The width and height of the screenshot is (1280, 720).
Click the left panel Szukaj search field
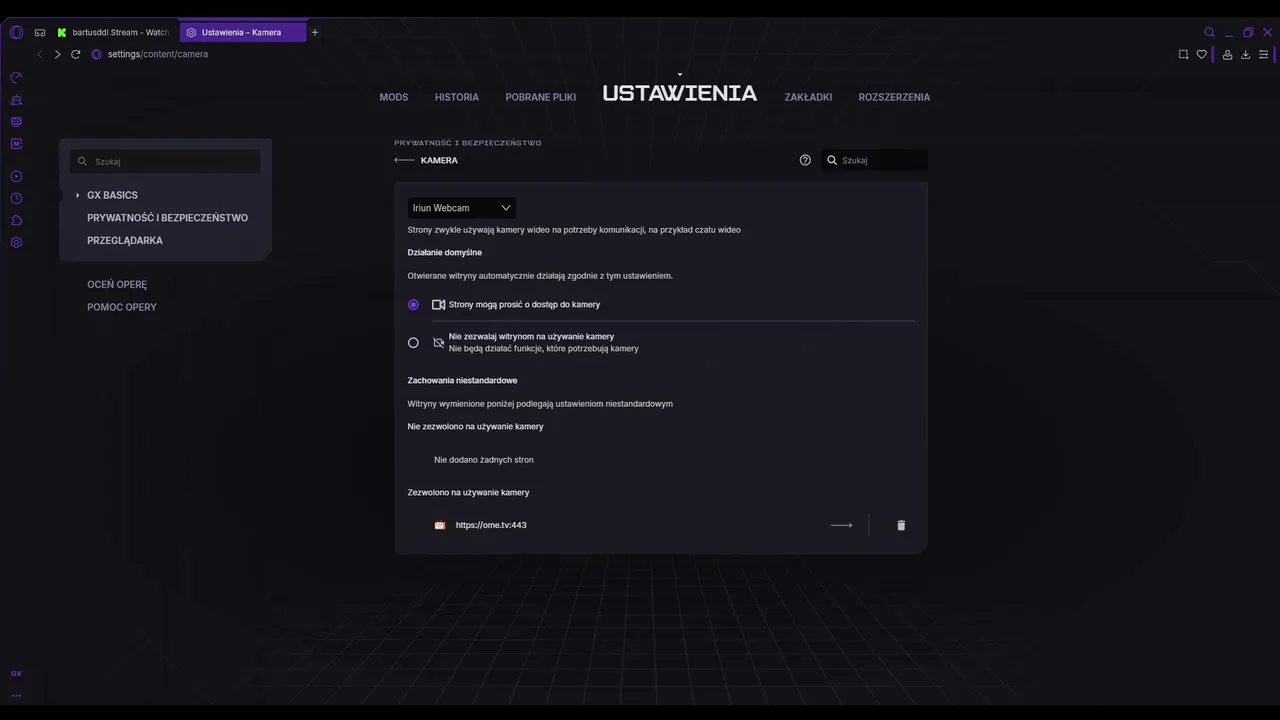(x=165, y=161)
